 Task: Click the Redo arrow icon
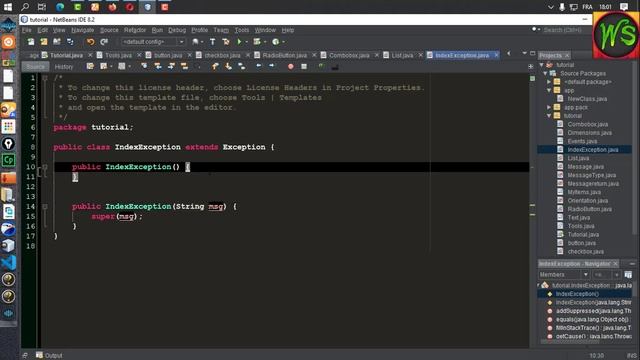pos(104,42)
